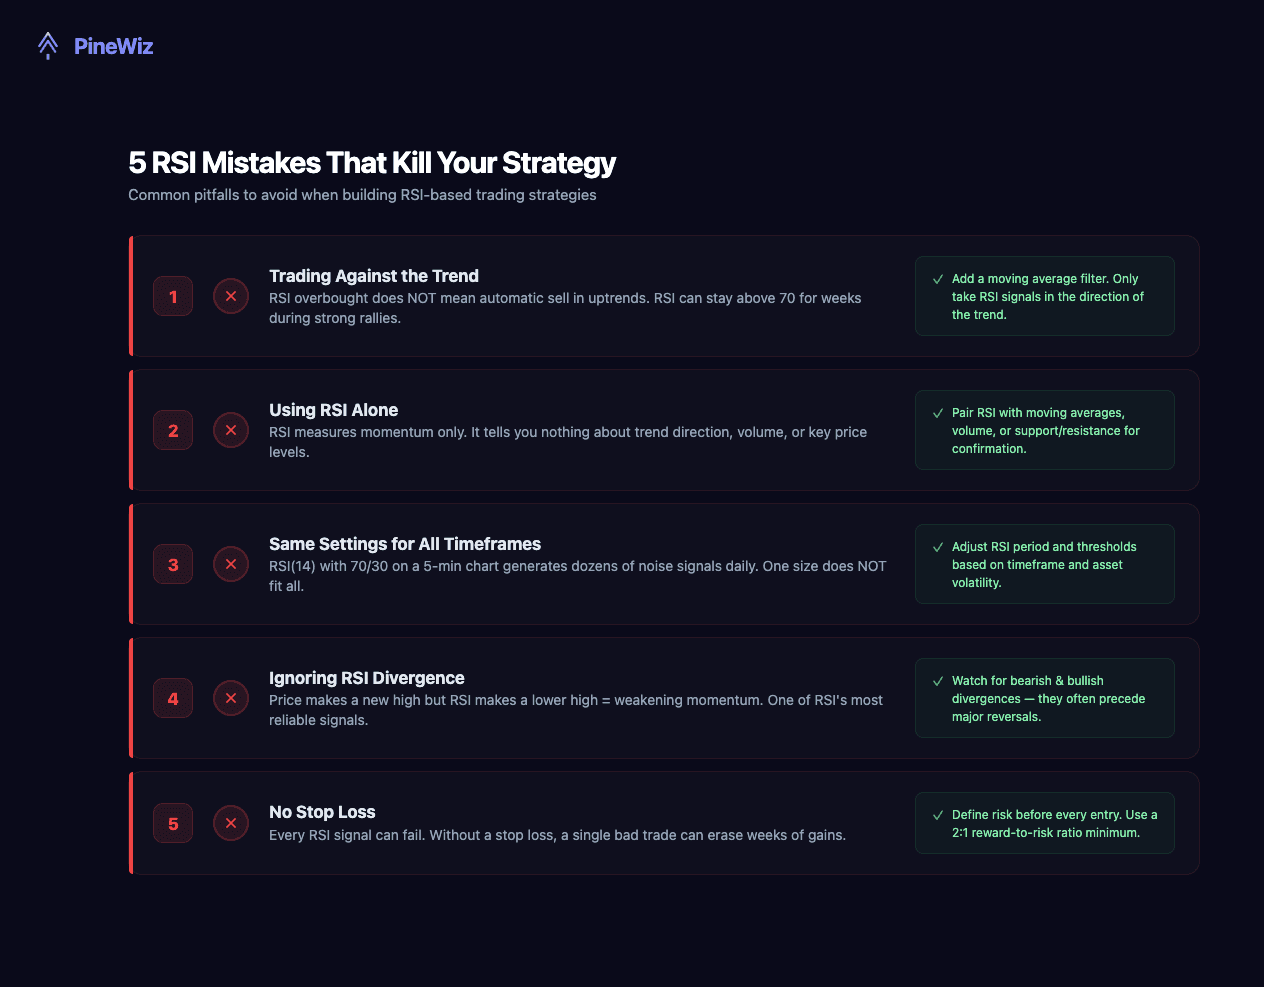The width and height of the screenshot is (1264, 987).
Task: Toggle the number 5 badge on the stop loss mistake
Action: pos(172,823)
